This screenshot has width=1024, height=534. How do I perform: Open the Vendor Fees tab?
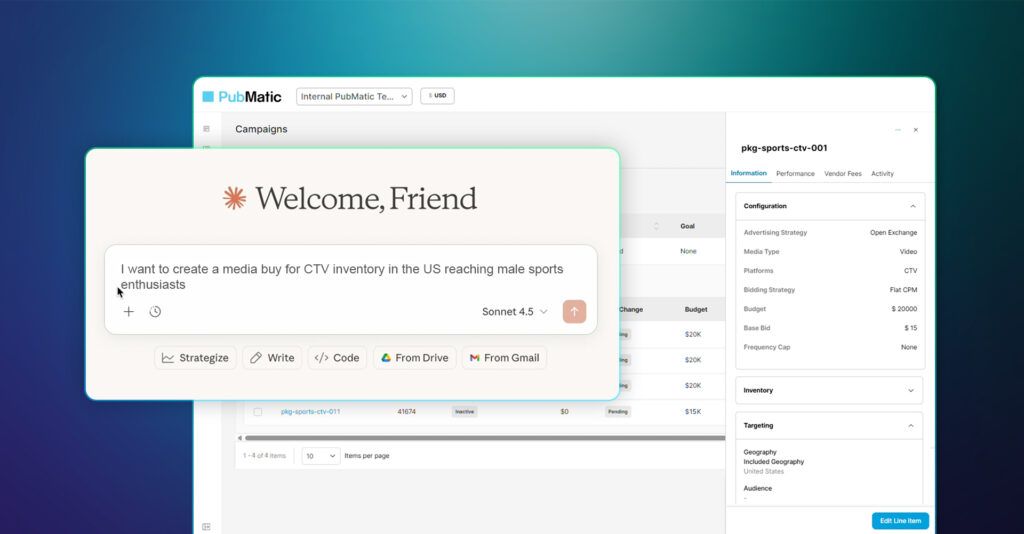coord(842,174)
